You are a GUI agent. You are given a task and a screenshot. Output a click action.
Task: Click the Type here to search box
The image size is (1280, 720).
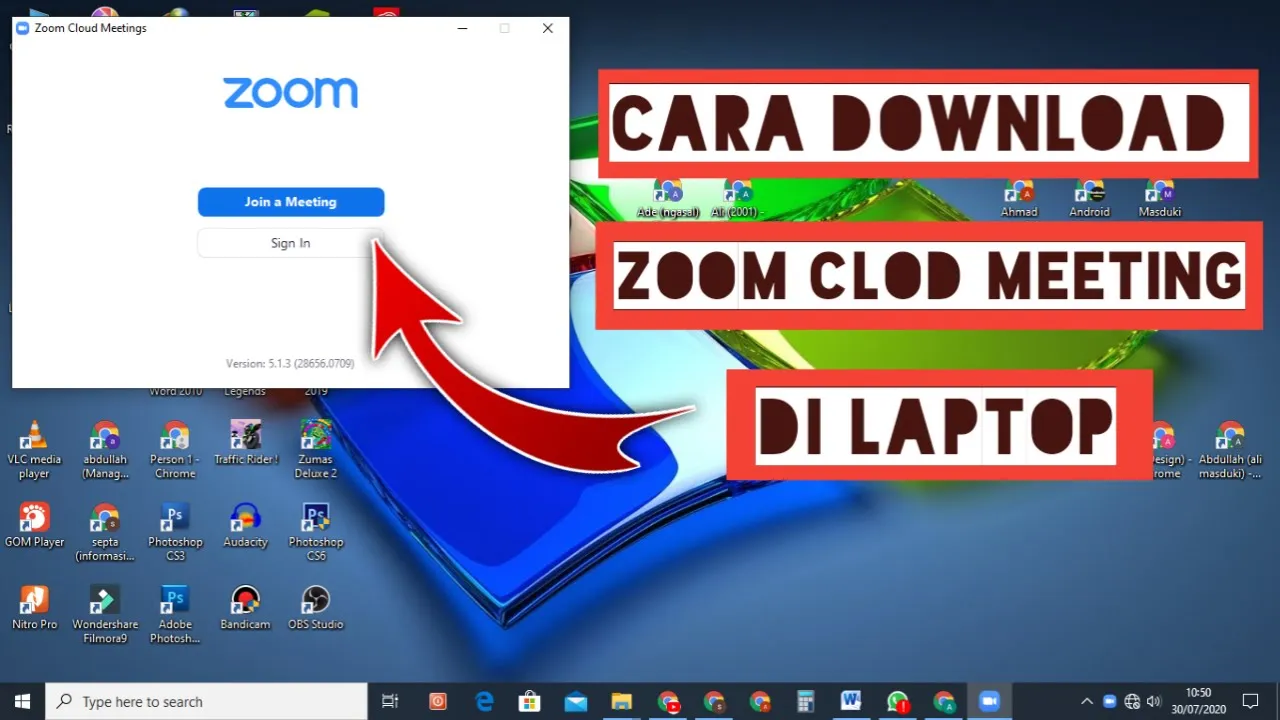pyautogui.click(x=207, y=701)
